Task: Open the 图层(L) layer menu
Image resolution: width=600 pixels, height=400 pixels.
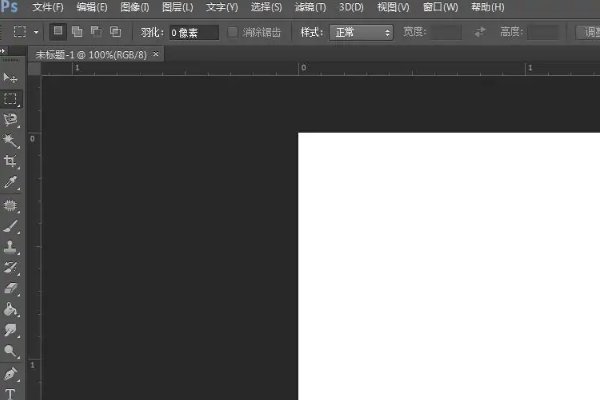Action: click(177, 8)
